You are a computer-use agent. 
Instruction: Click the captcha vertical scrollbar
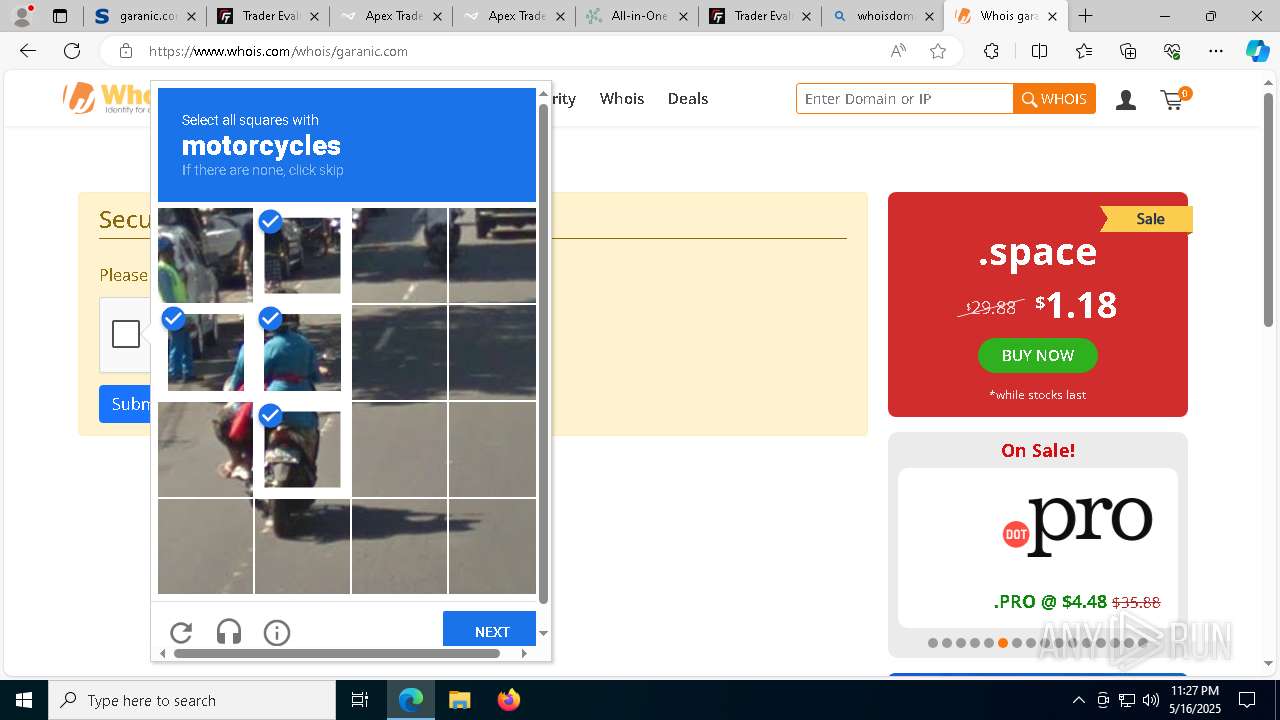pos(544,354)
